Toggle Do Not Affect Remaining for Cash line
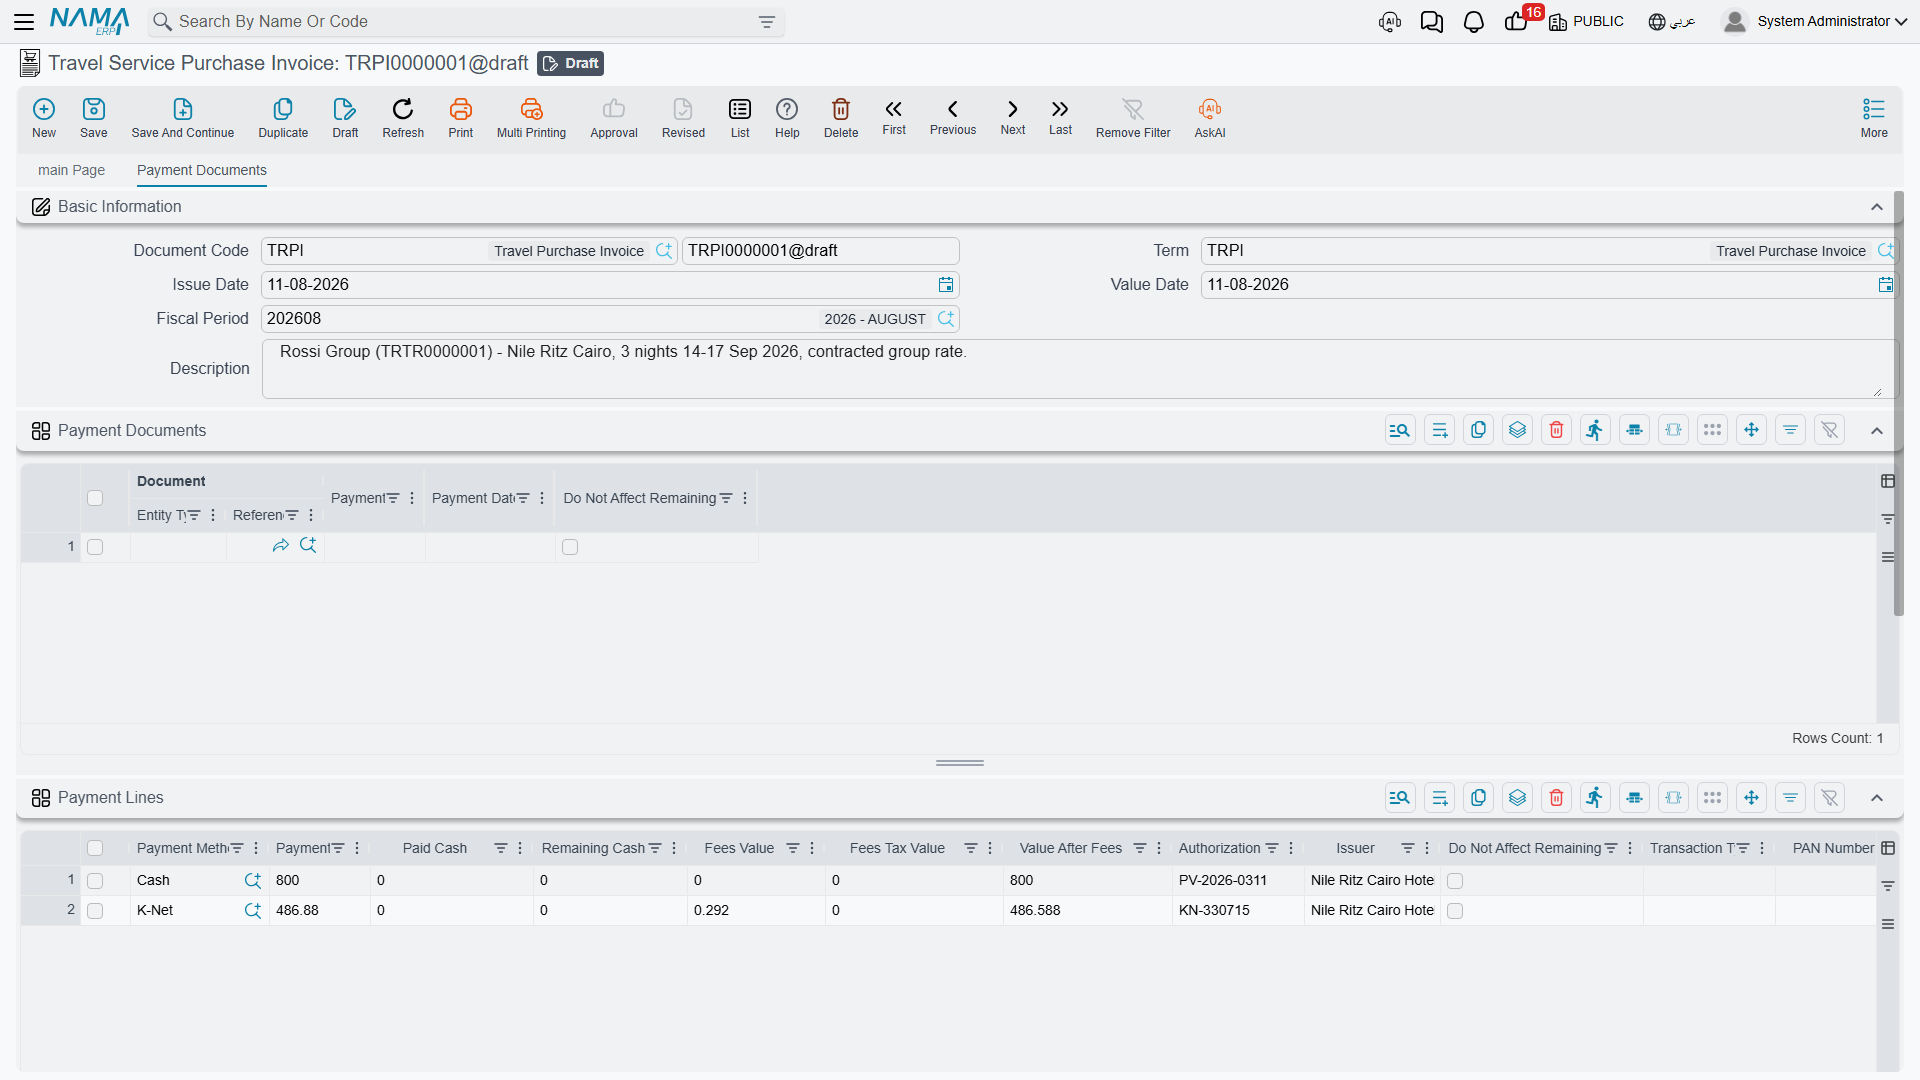The width and height of the screenshot is (1920, 1080). [x=1455, y=881]
